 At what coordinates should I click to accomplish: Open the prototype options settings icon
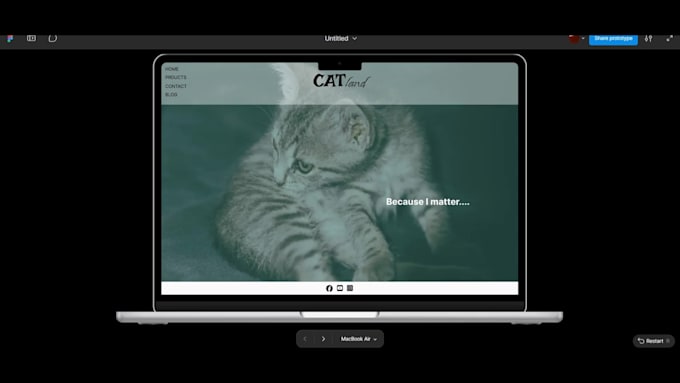coord(648,39)
